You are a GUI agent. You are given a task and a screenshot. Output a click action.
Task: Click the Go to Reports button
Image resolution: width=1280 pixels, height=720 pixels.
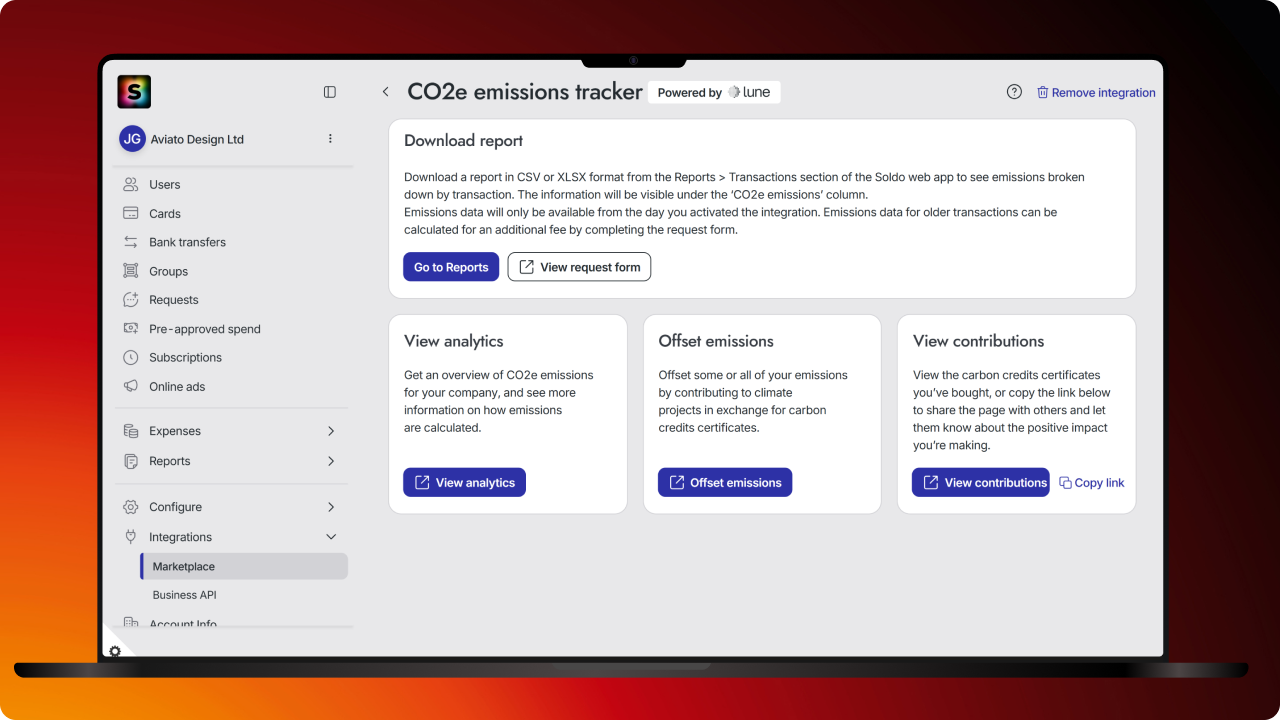point(451,267)
